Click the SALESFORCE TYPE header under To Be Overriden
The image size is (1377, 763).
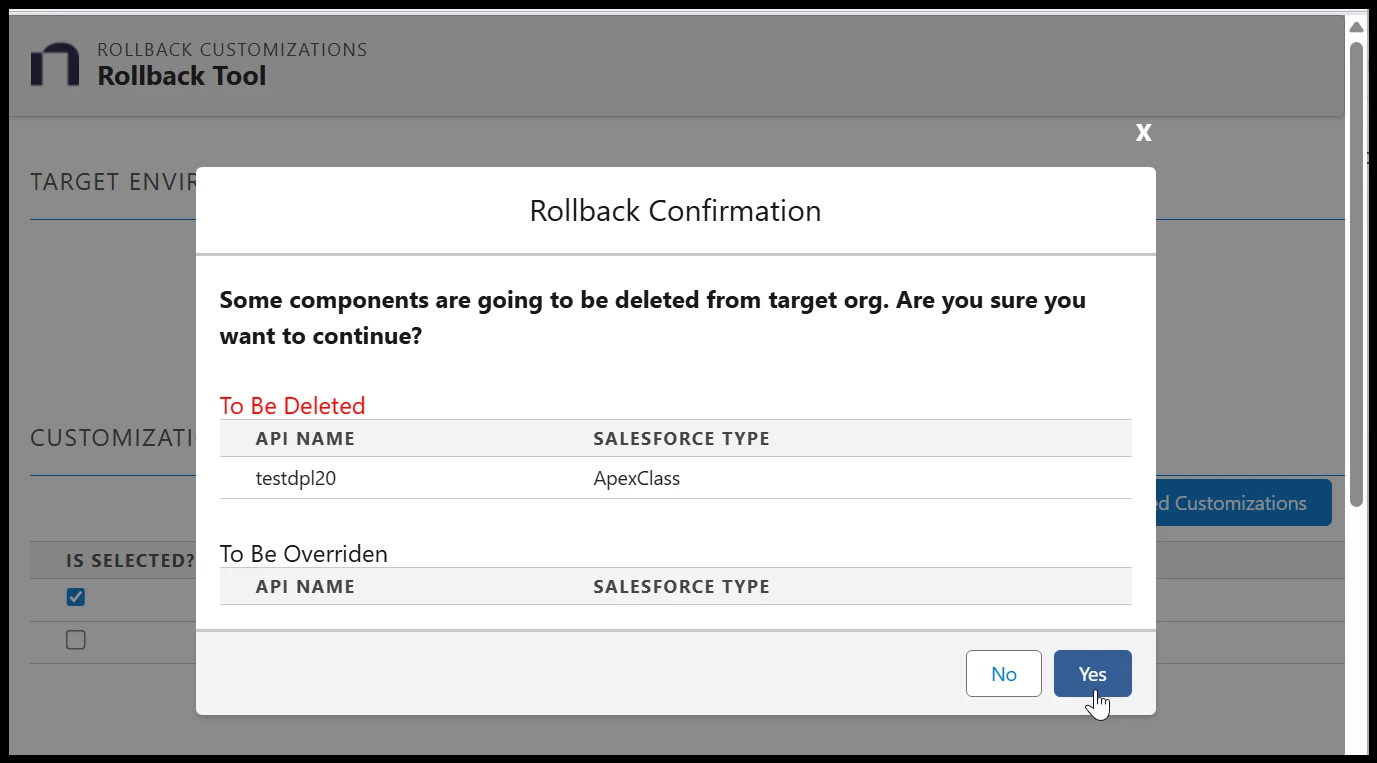[681, 586]
